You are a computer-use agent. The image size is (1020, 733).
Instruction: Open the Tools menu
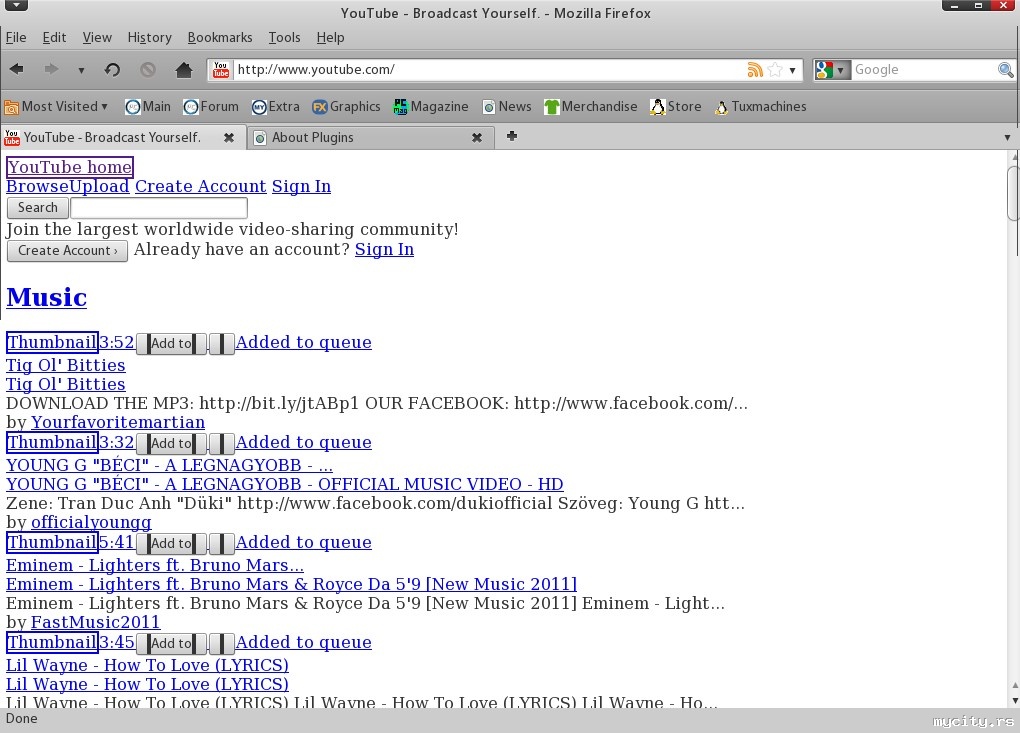pyautogui.click(x=284, y=37)
